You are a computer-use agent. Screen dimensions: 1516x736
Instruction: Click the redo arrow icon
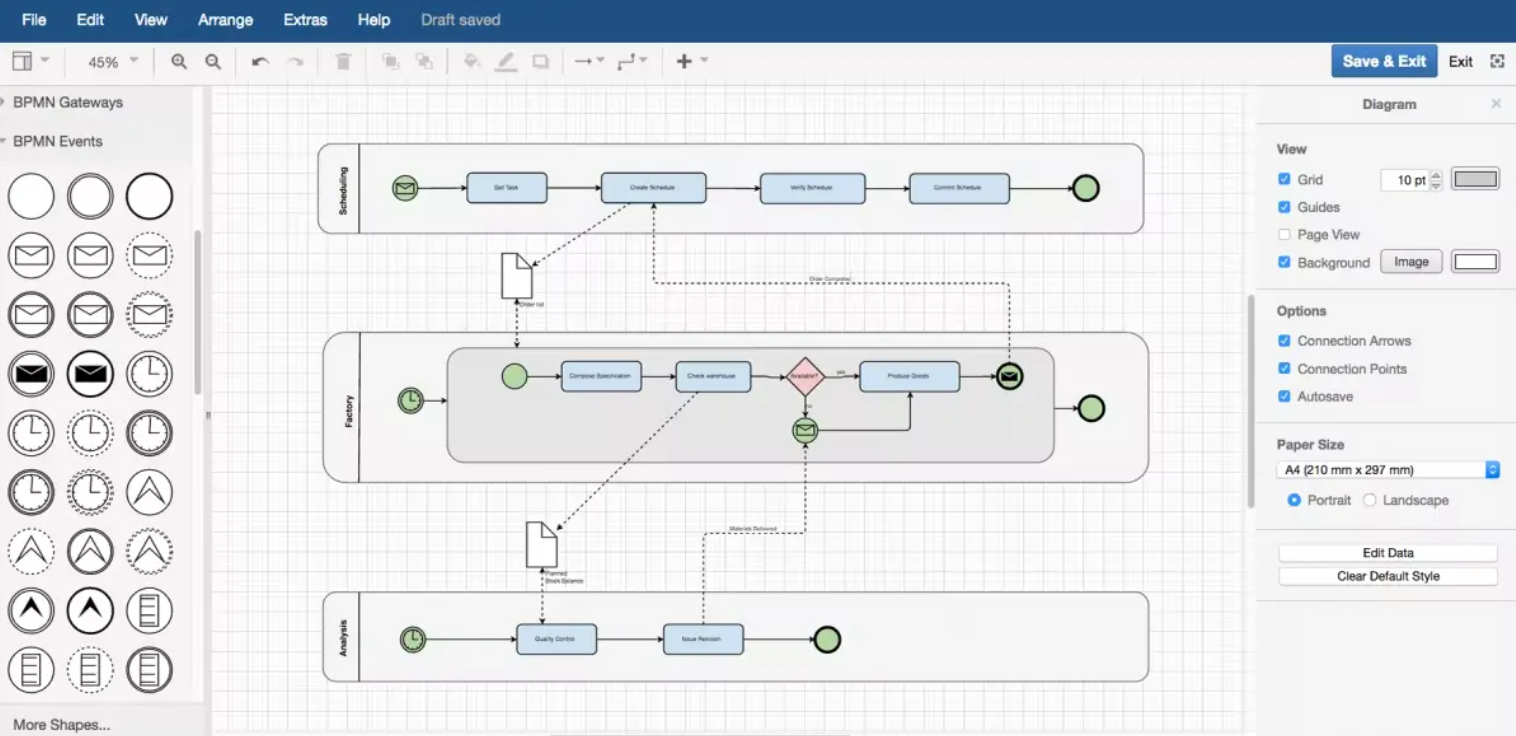click(x=296, y=62)
